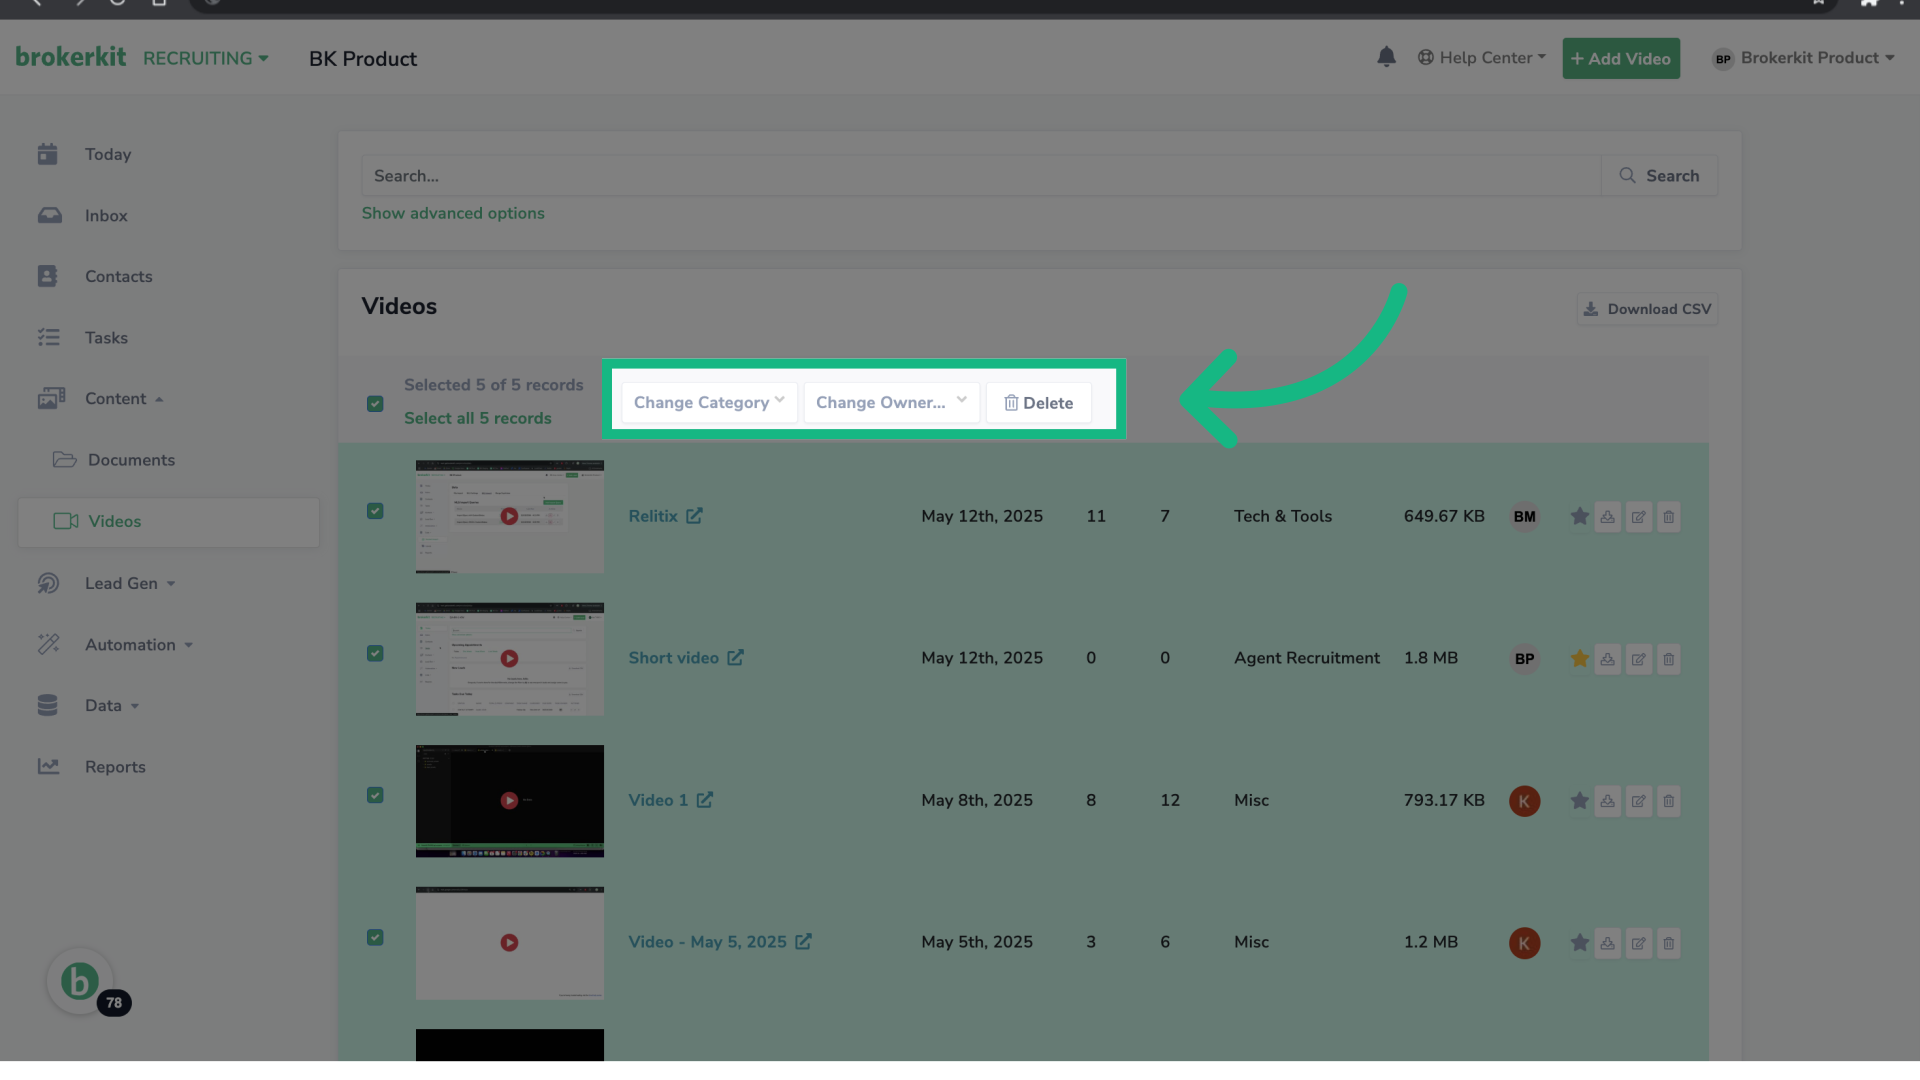Screen dimensions: 1920x1080
Task: Delete the selected videos
Action: click(1038, 402)
